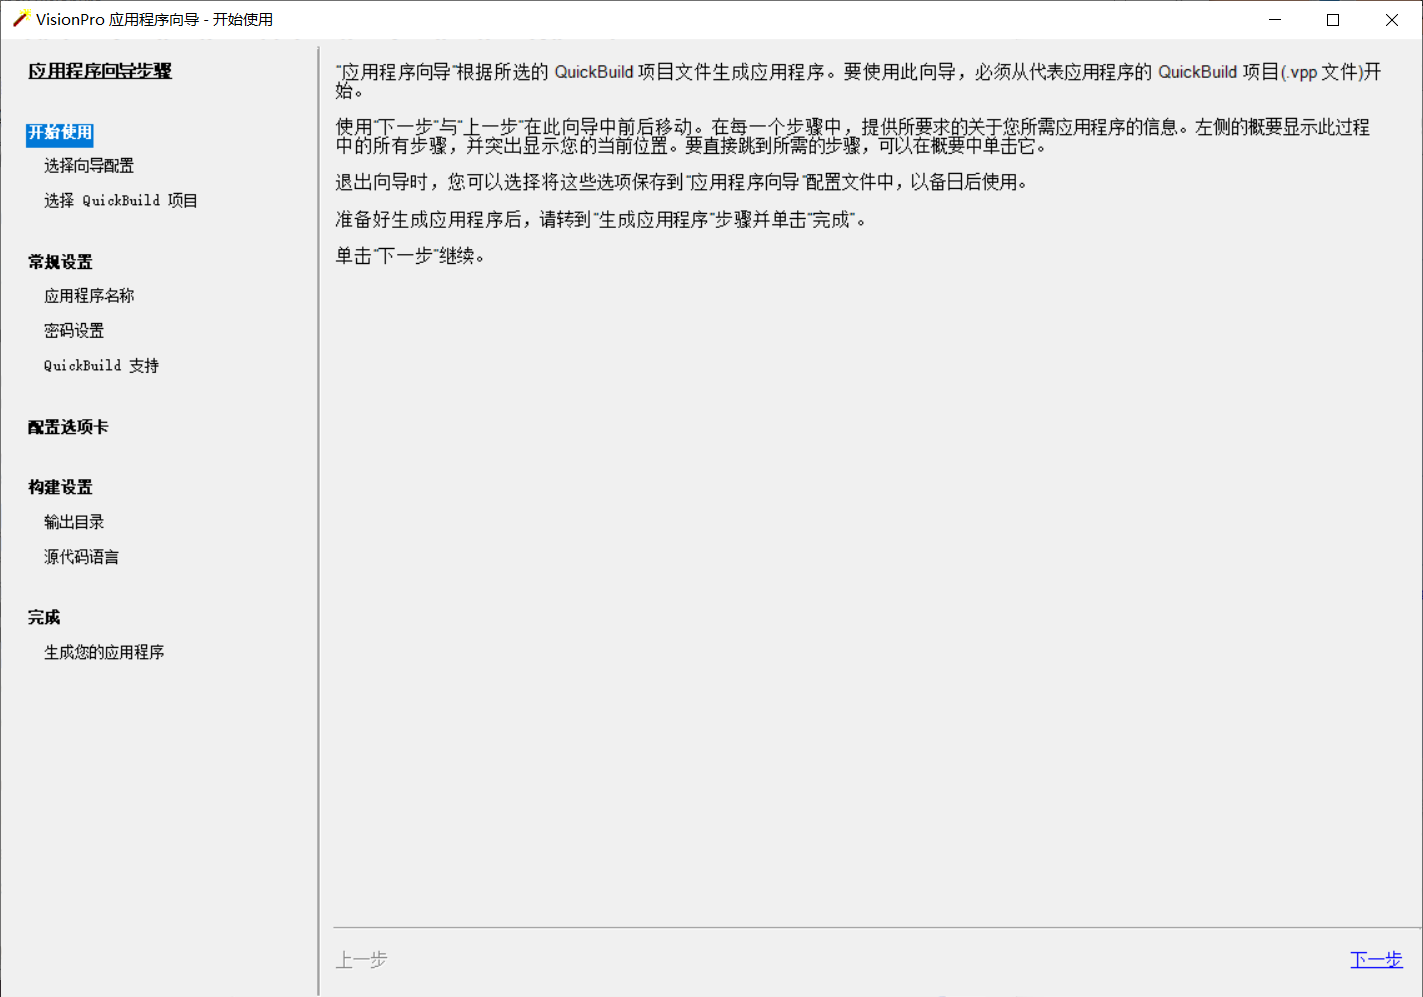The image size is (1423, 997).
Task: Select the 开始使用 step
Action: pyautogui.click(x=58, y=135)
